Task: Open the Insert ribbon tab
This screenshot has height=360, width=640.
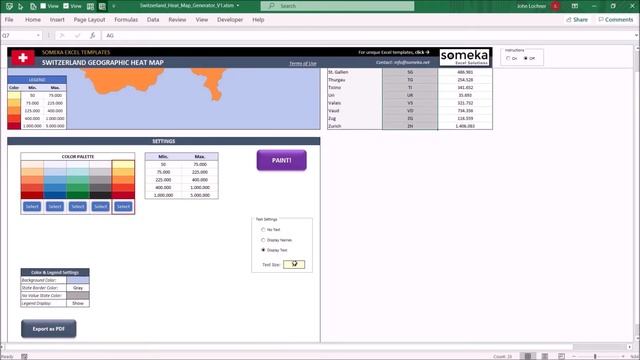Action: coord(57,20)
